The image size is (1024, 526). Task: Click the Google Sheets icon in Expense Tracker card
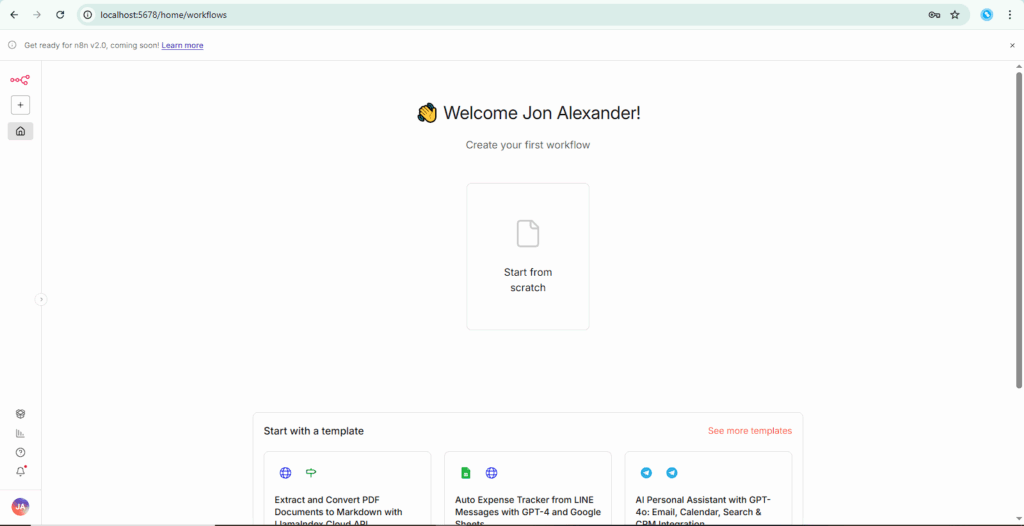point(466,473)
